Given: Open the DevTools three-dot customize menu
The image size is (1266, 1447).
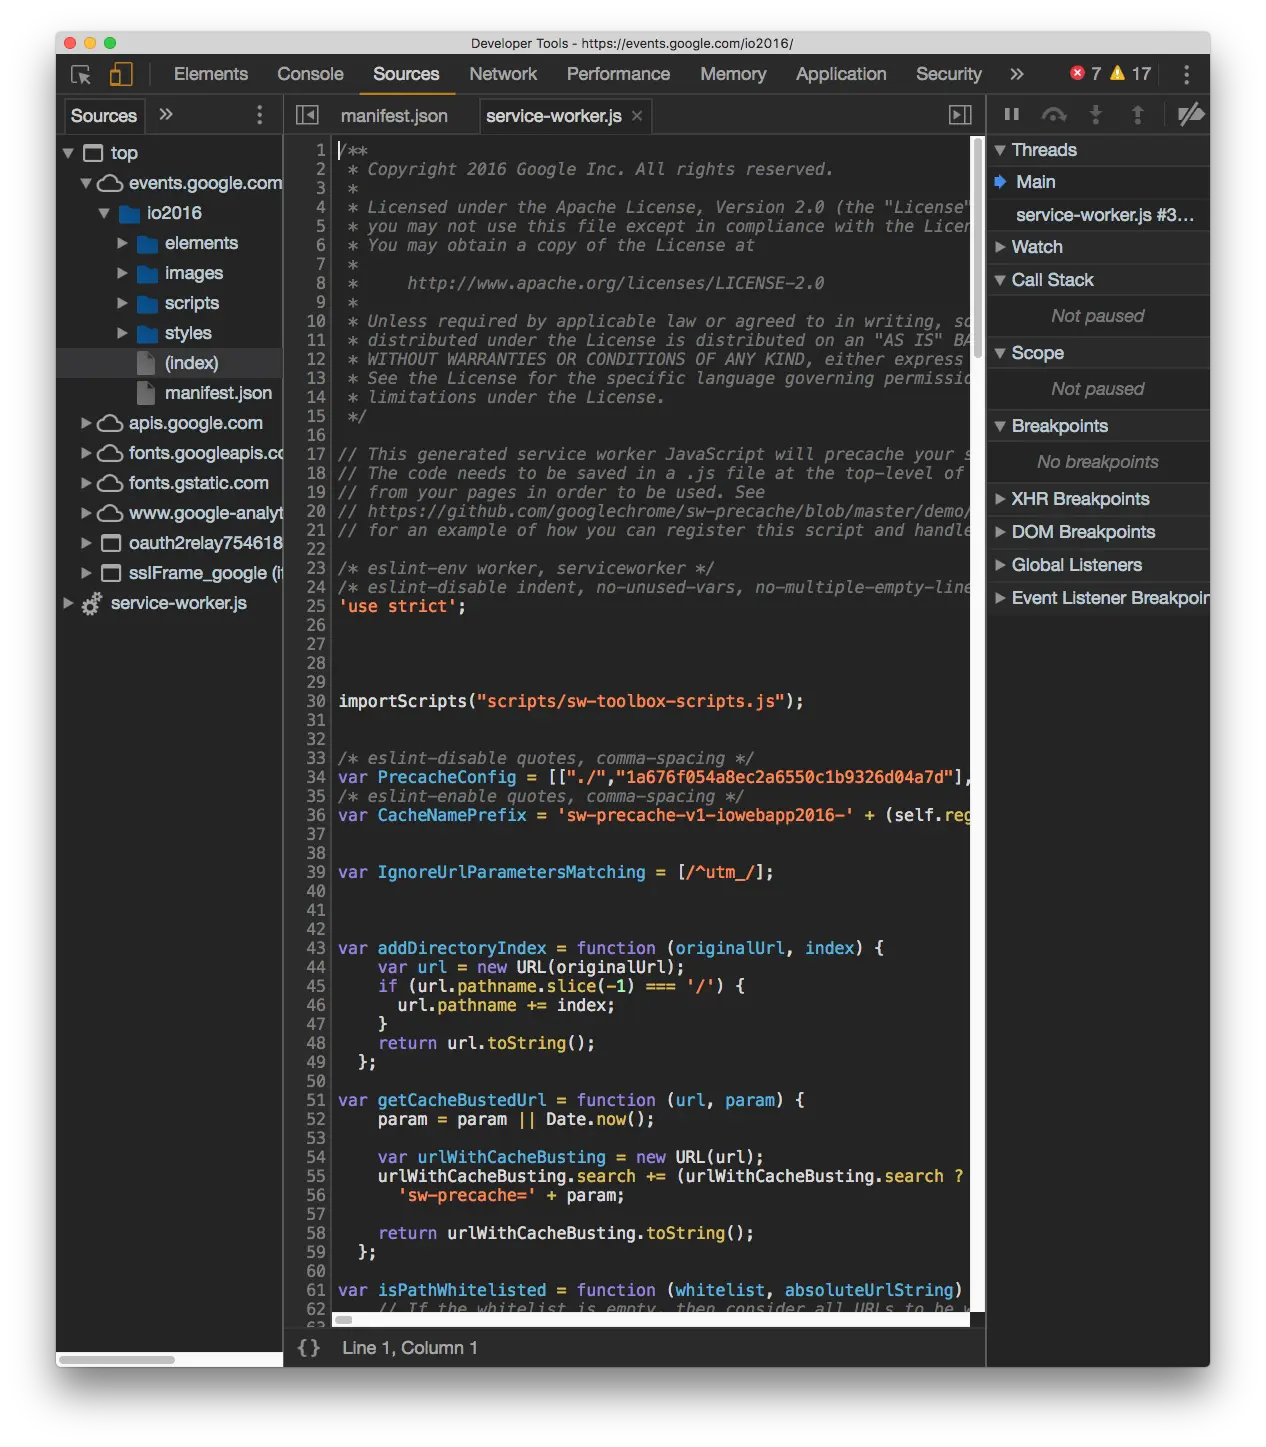Looking at the screenshot, I should [1186, 75].
